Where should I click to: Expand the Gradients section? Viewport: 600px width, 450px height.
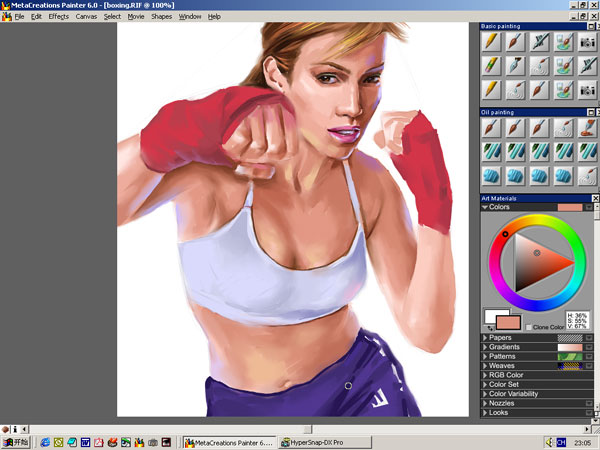click(485, 347)
